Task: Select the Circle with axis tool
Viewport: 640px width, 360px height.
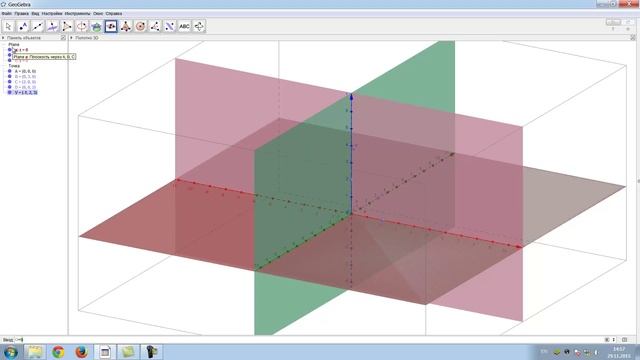Action: pyautogui.click(x=82, y=27)
